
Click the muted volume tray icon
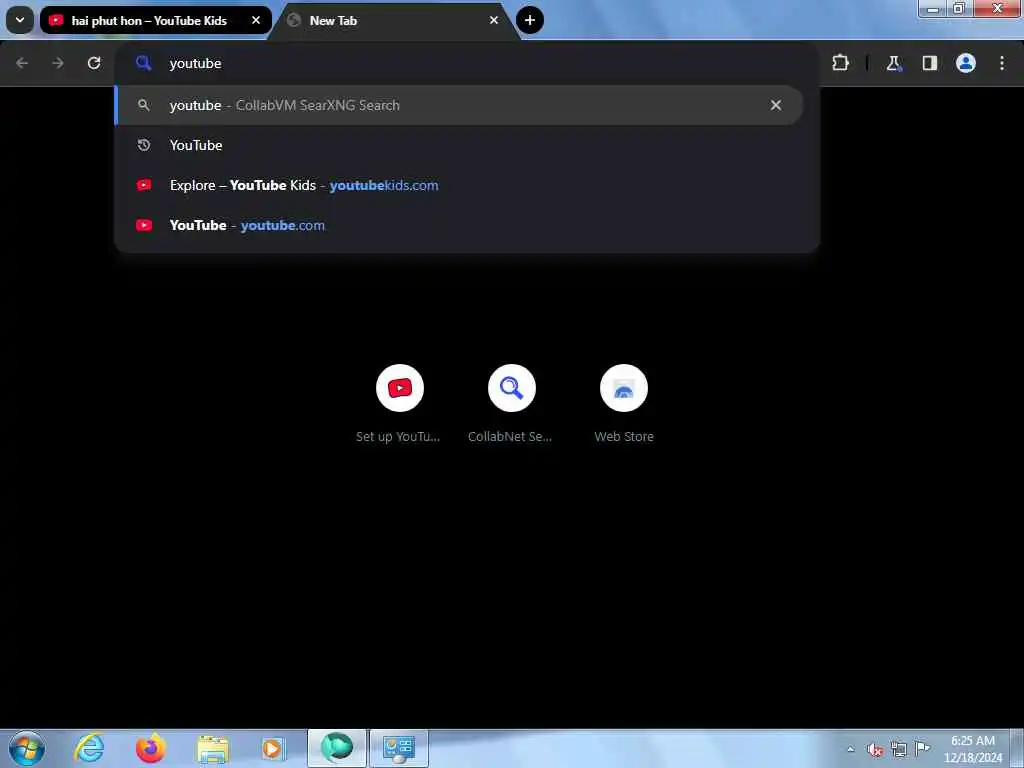click(875, 749)
